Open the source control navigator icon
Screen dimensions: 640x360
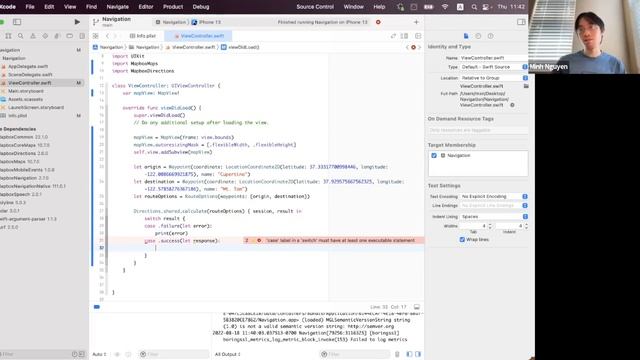tap(8, 36)
